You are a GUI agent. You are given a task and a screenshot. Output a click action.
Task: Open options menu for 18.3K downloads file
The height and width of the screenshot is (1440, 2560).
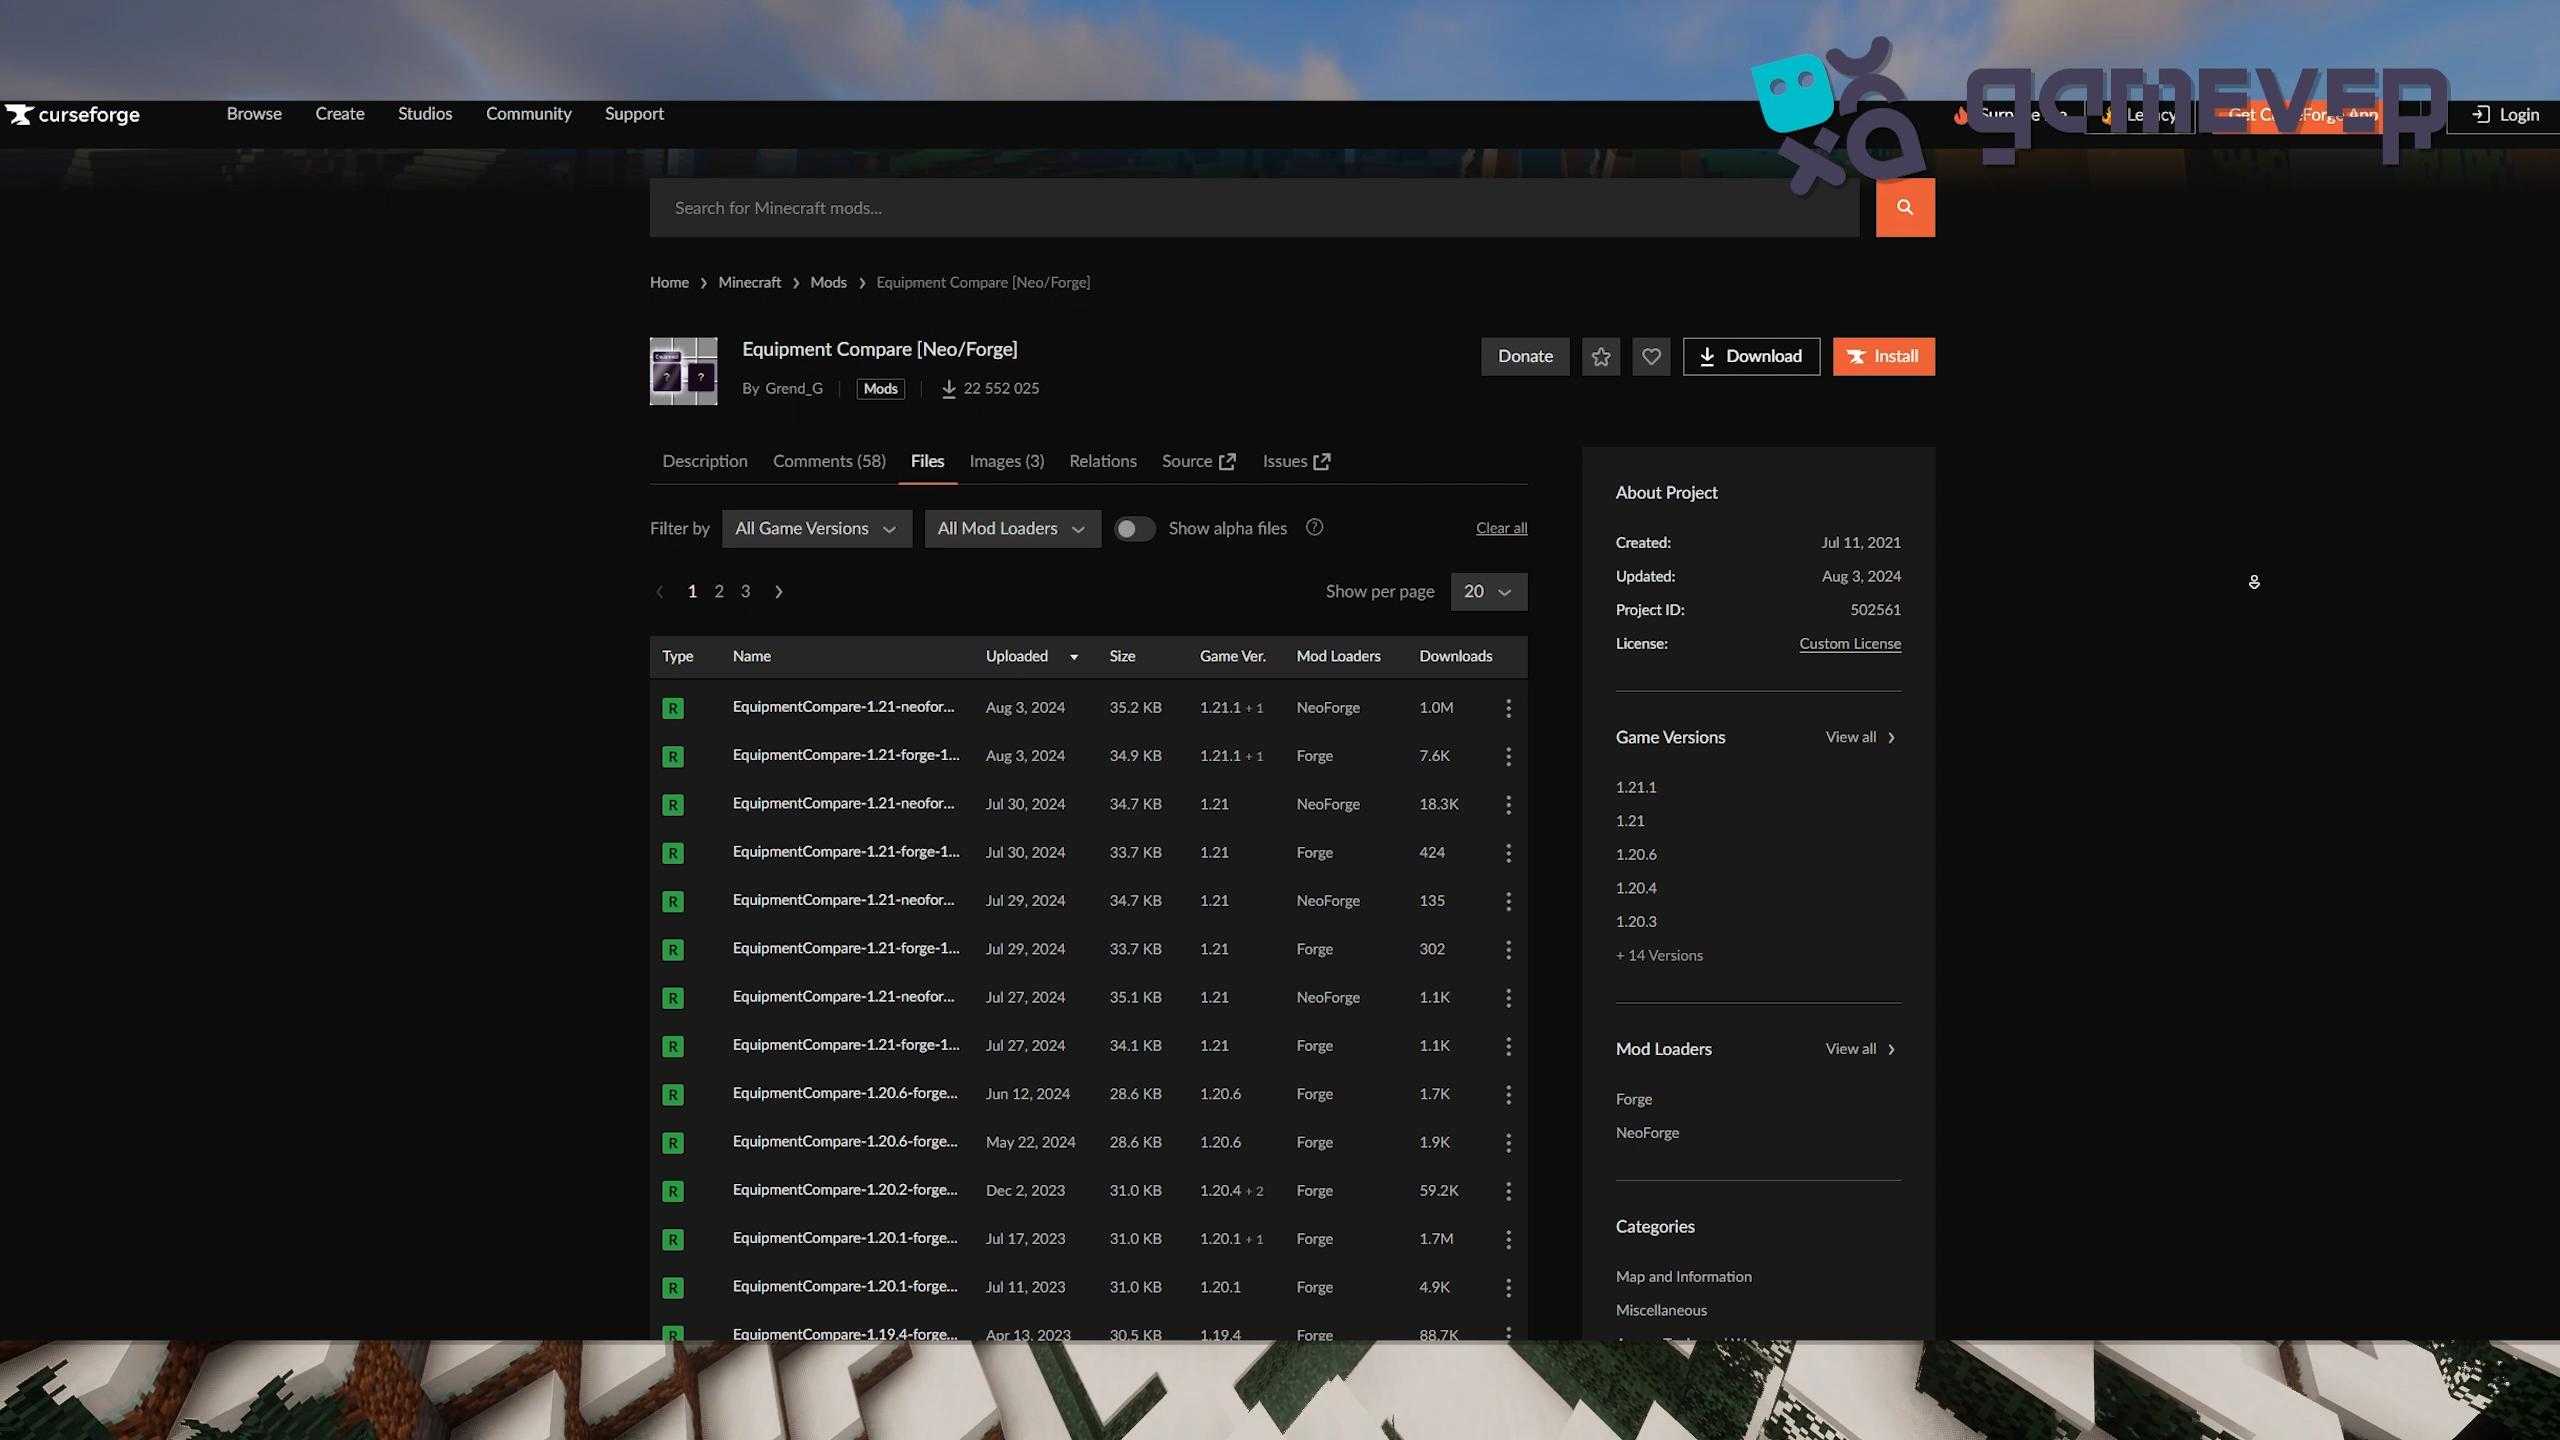[x=1508, y=804]
